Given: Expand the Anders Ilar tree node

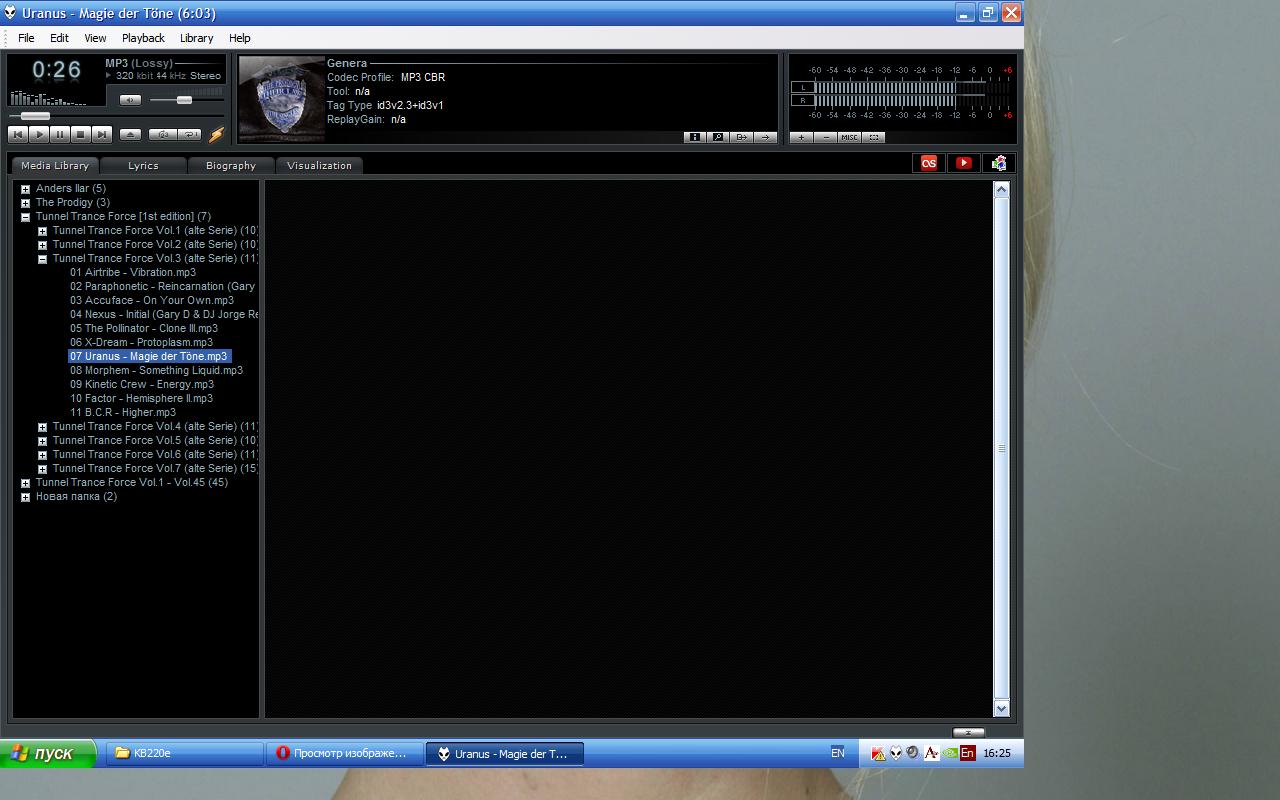Looking at the screenshot, I should tap(25, 189).
